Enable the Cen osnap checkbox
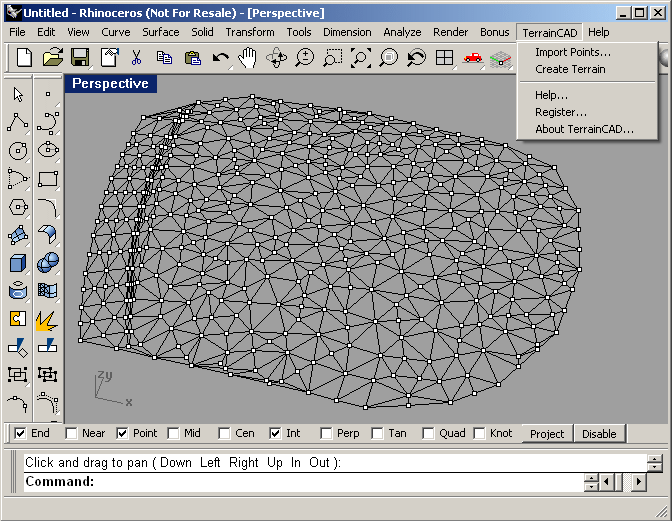Image resolution: width=672 pixels, height=521 pixels. pos(224,433)
